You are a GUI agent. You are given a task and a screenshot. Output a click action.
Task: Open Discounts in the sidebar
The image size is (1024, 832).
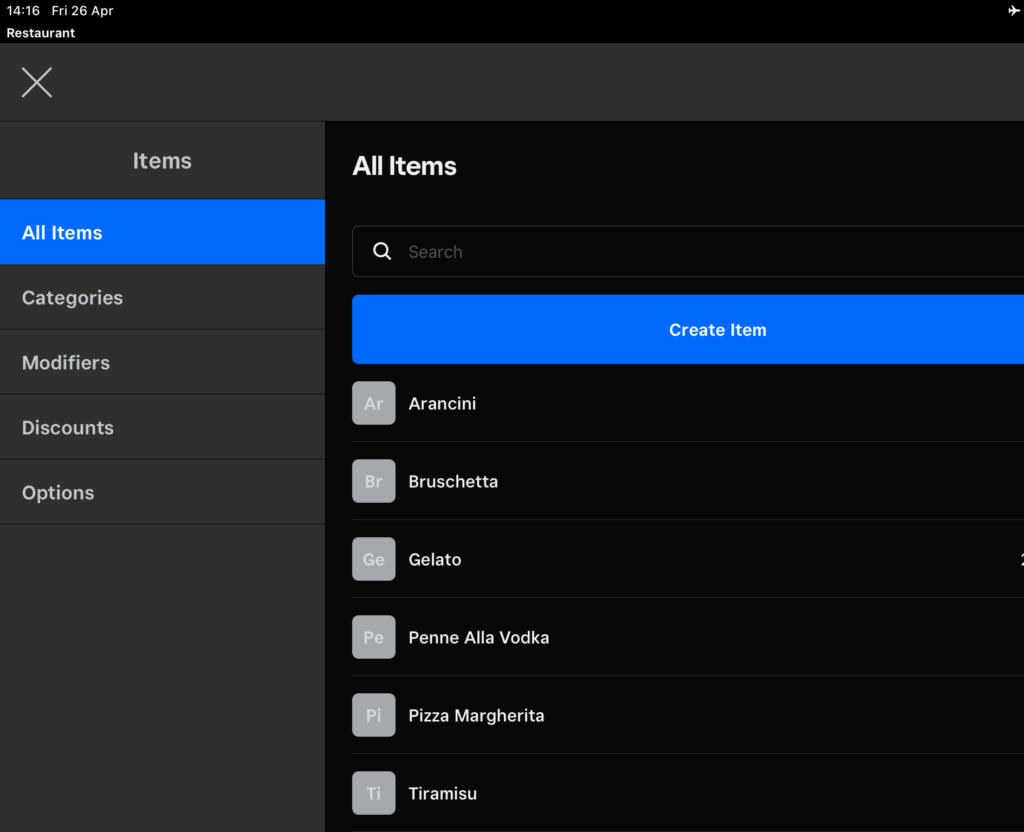point(162,428)
